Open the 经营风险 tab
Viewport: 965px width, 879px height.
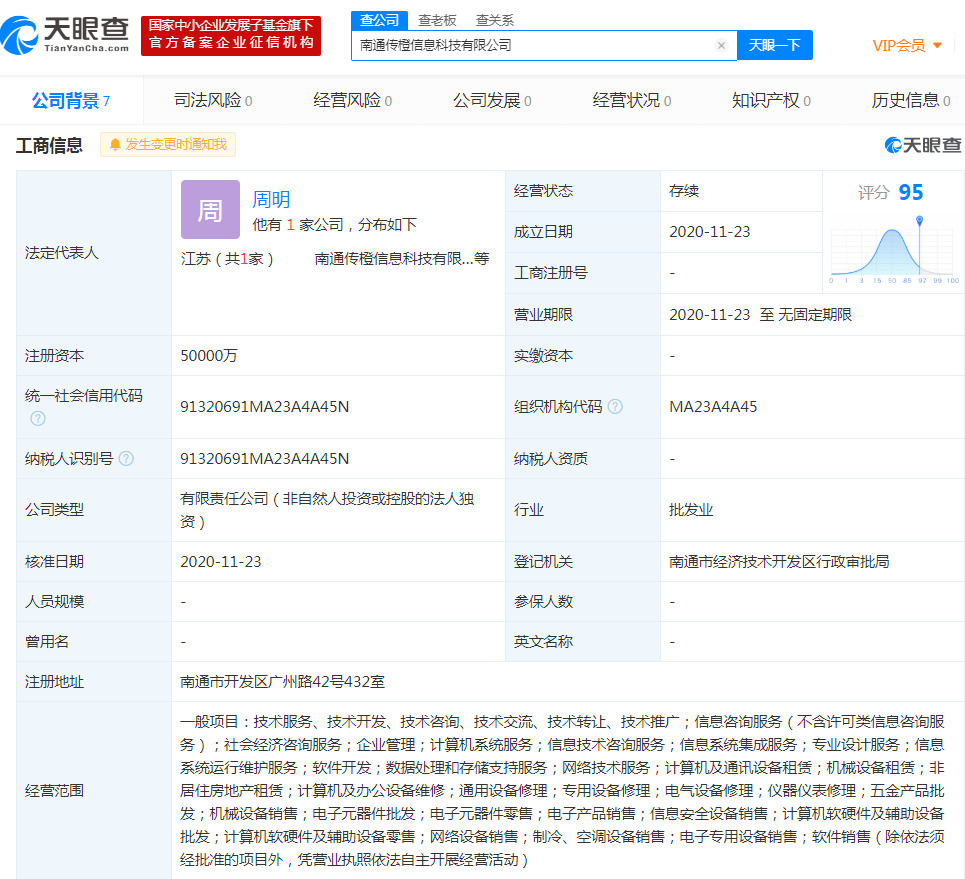(x=352, y=100)
